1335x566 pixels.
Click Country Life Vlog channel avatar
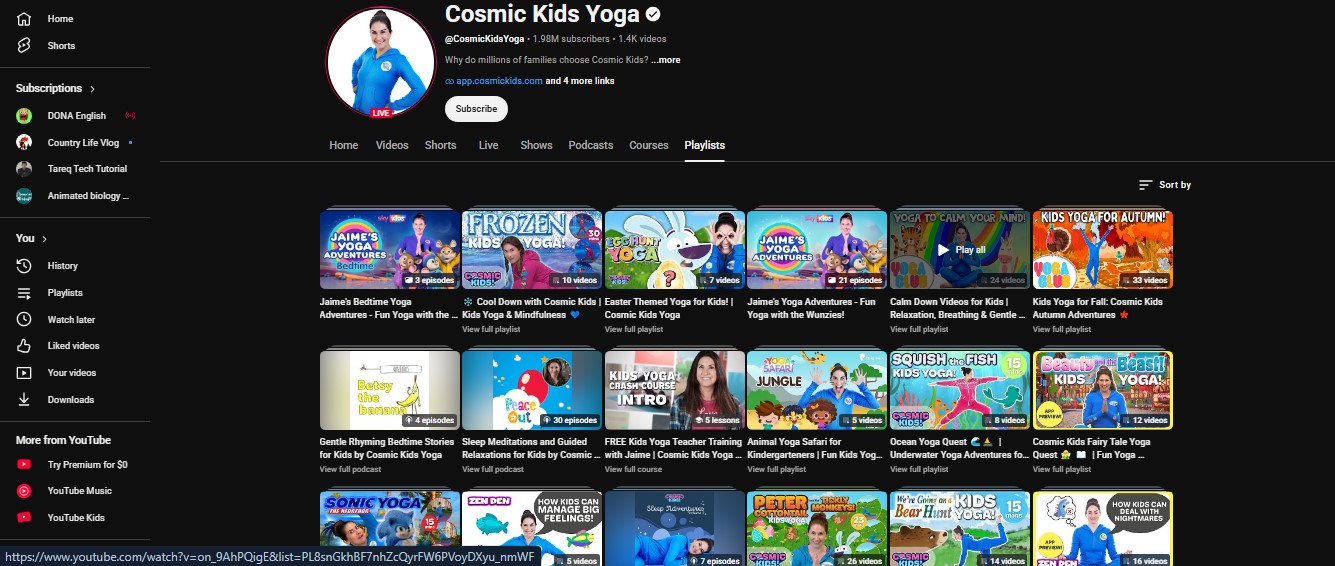pos(24,143)
